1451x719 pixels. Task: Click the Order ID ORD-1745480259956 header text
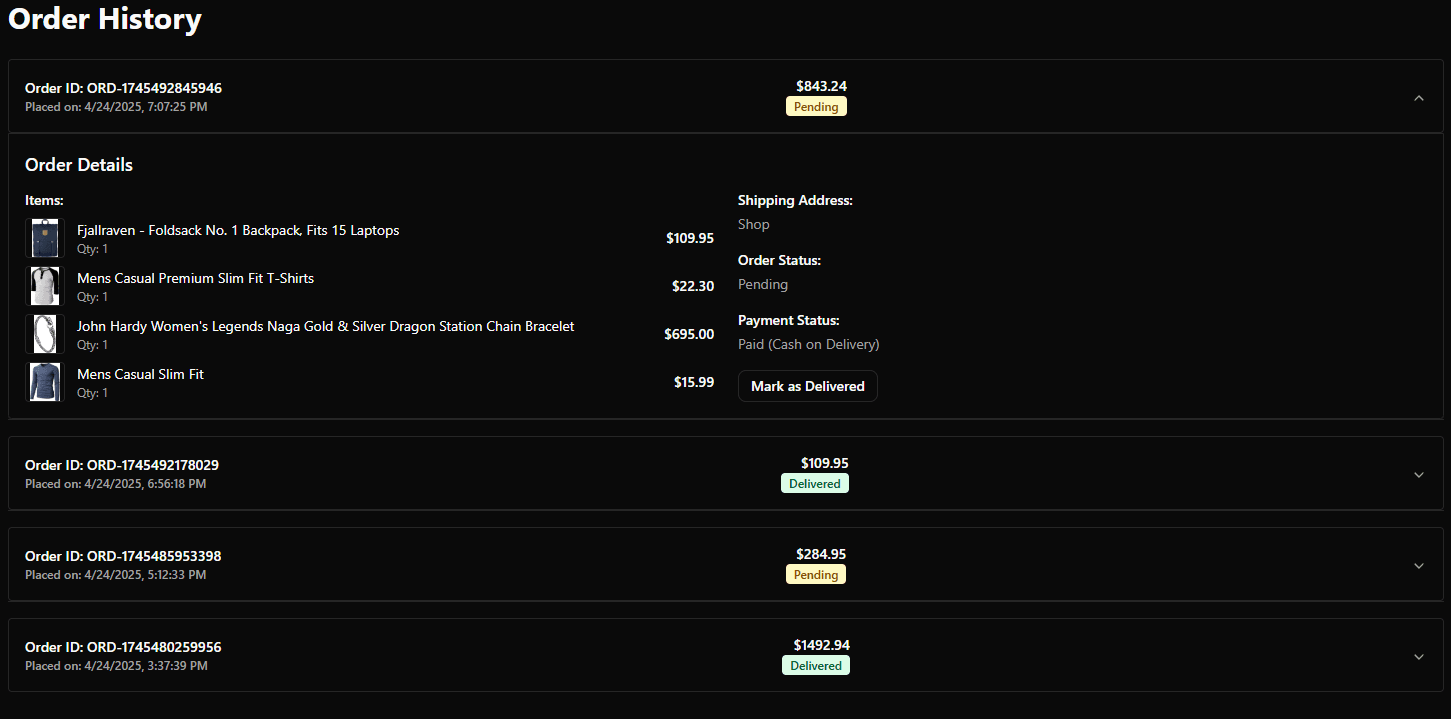click(x=123, y=647)
